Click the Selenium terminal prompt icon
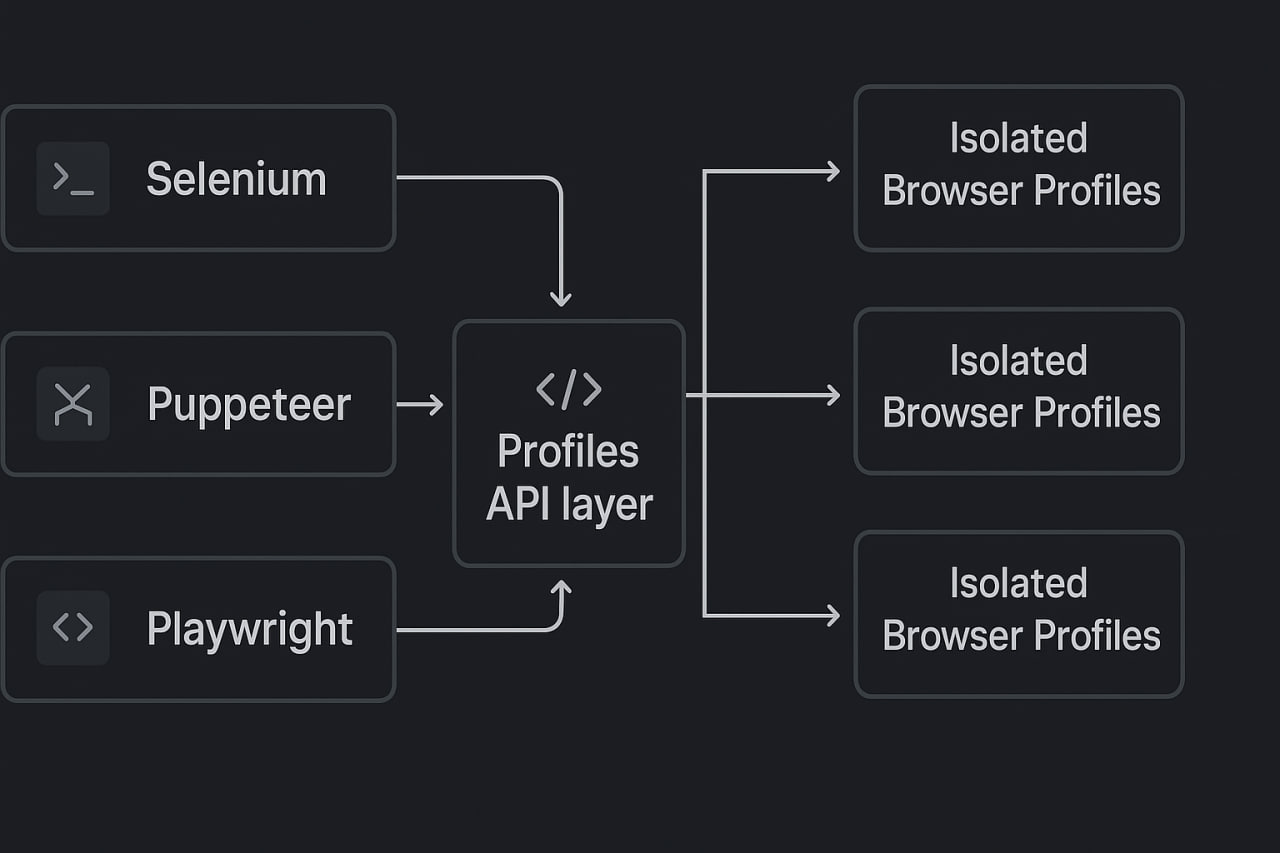 point(73,179)
